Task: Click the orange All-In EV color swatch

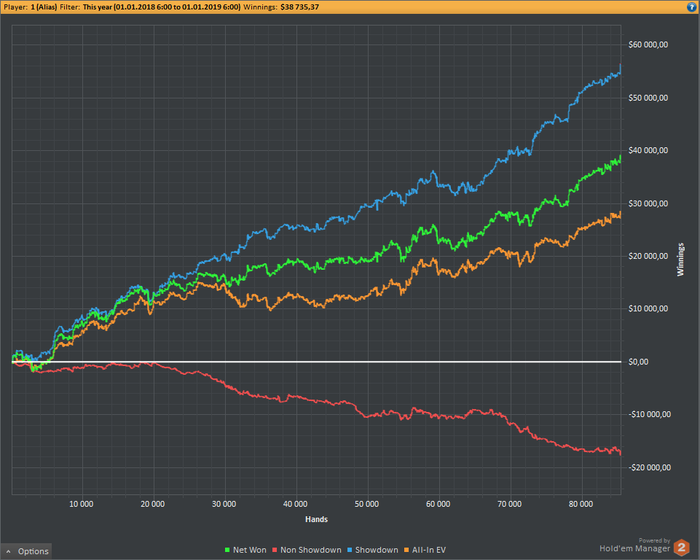Action: [406, 550]
